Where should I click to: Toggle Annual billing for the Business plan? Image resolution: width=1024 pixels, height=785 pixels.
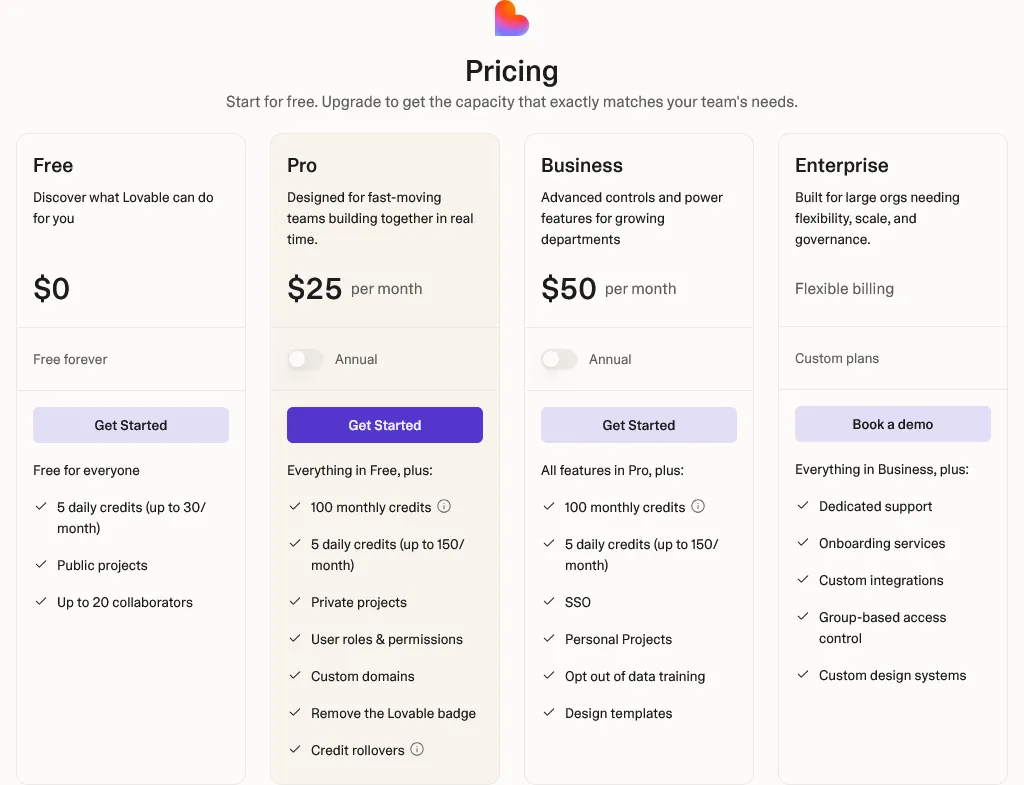[x=559, y=359]
